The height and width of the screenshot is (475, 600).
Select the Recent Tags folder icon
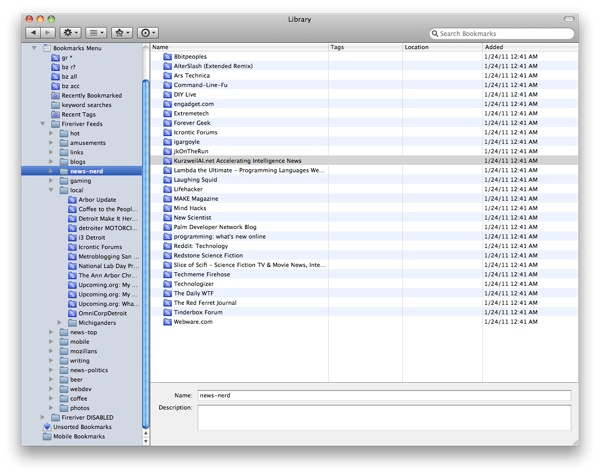(x=55, y=114)
